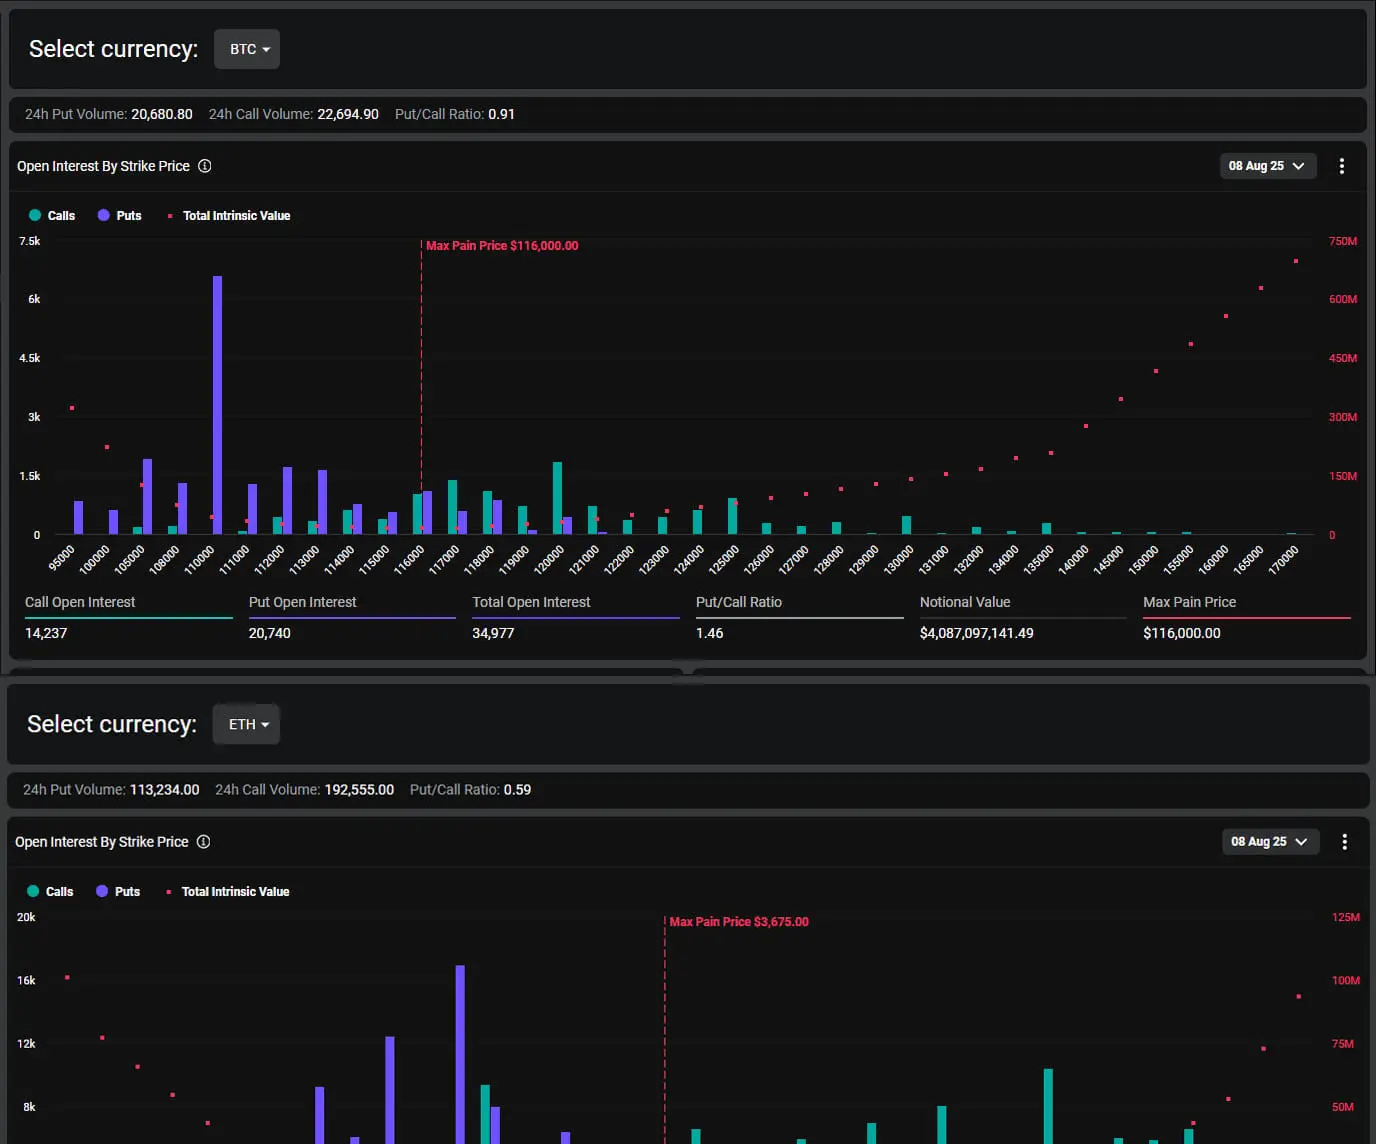The width and height of the screenshot is (1376, 1144).
Task: Toggle the Puts series in ETH chart legend
Action: point(118,892)
